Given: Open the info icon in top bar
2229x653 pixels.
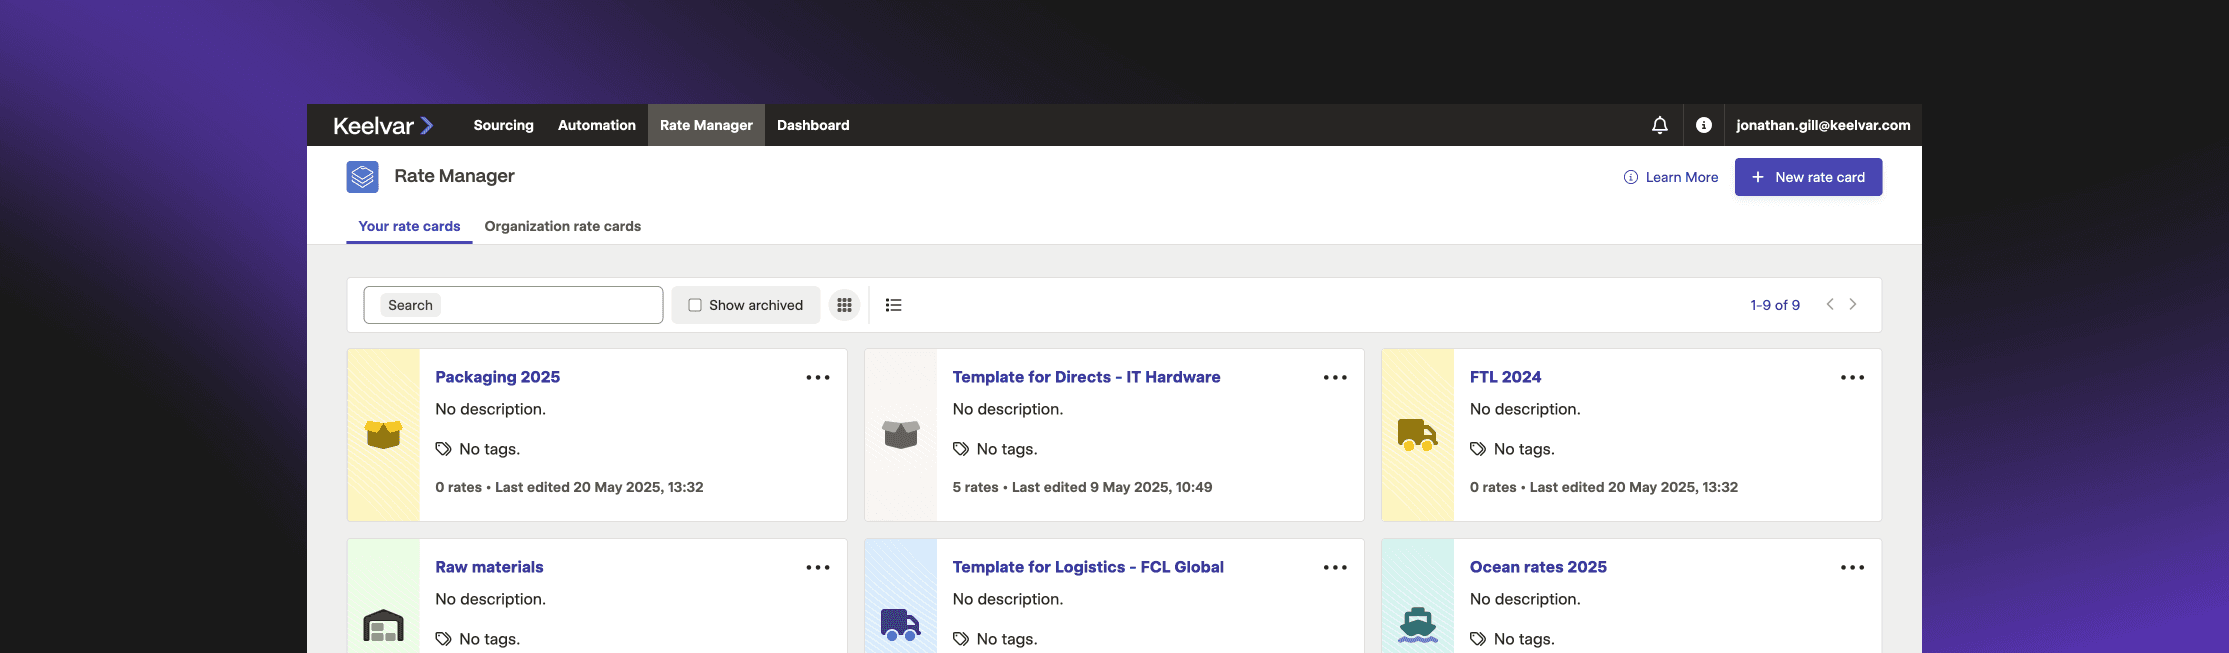Looking at the screenshot, I should pyautogui.click(x=1703, y=125).
